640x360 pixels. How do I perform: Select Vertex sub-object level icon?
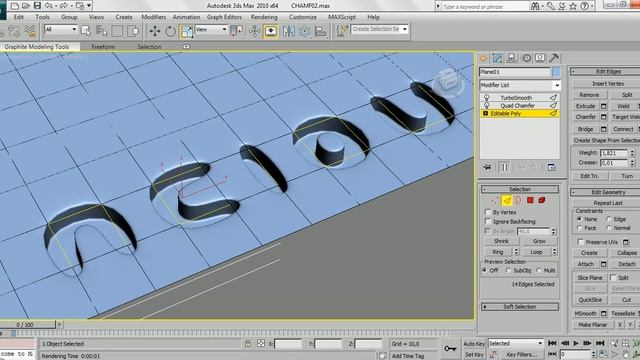coord(495,200)
